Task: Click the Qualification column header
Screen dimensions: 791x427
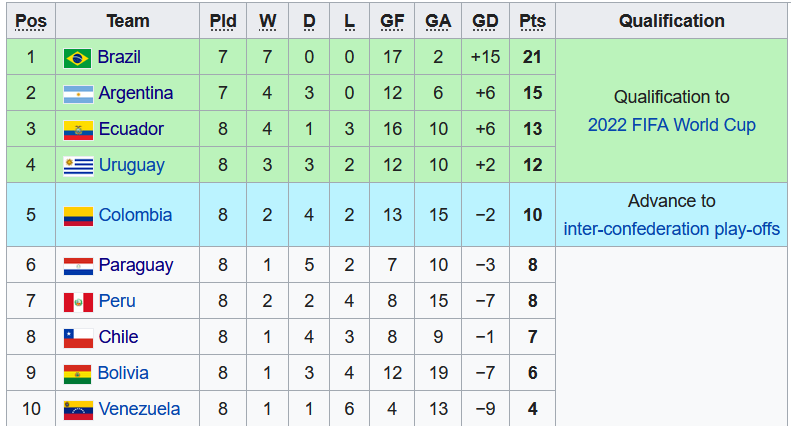Action: pos(671,21)
